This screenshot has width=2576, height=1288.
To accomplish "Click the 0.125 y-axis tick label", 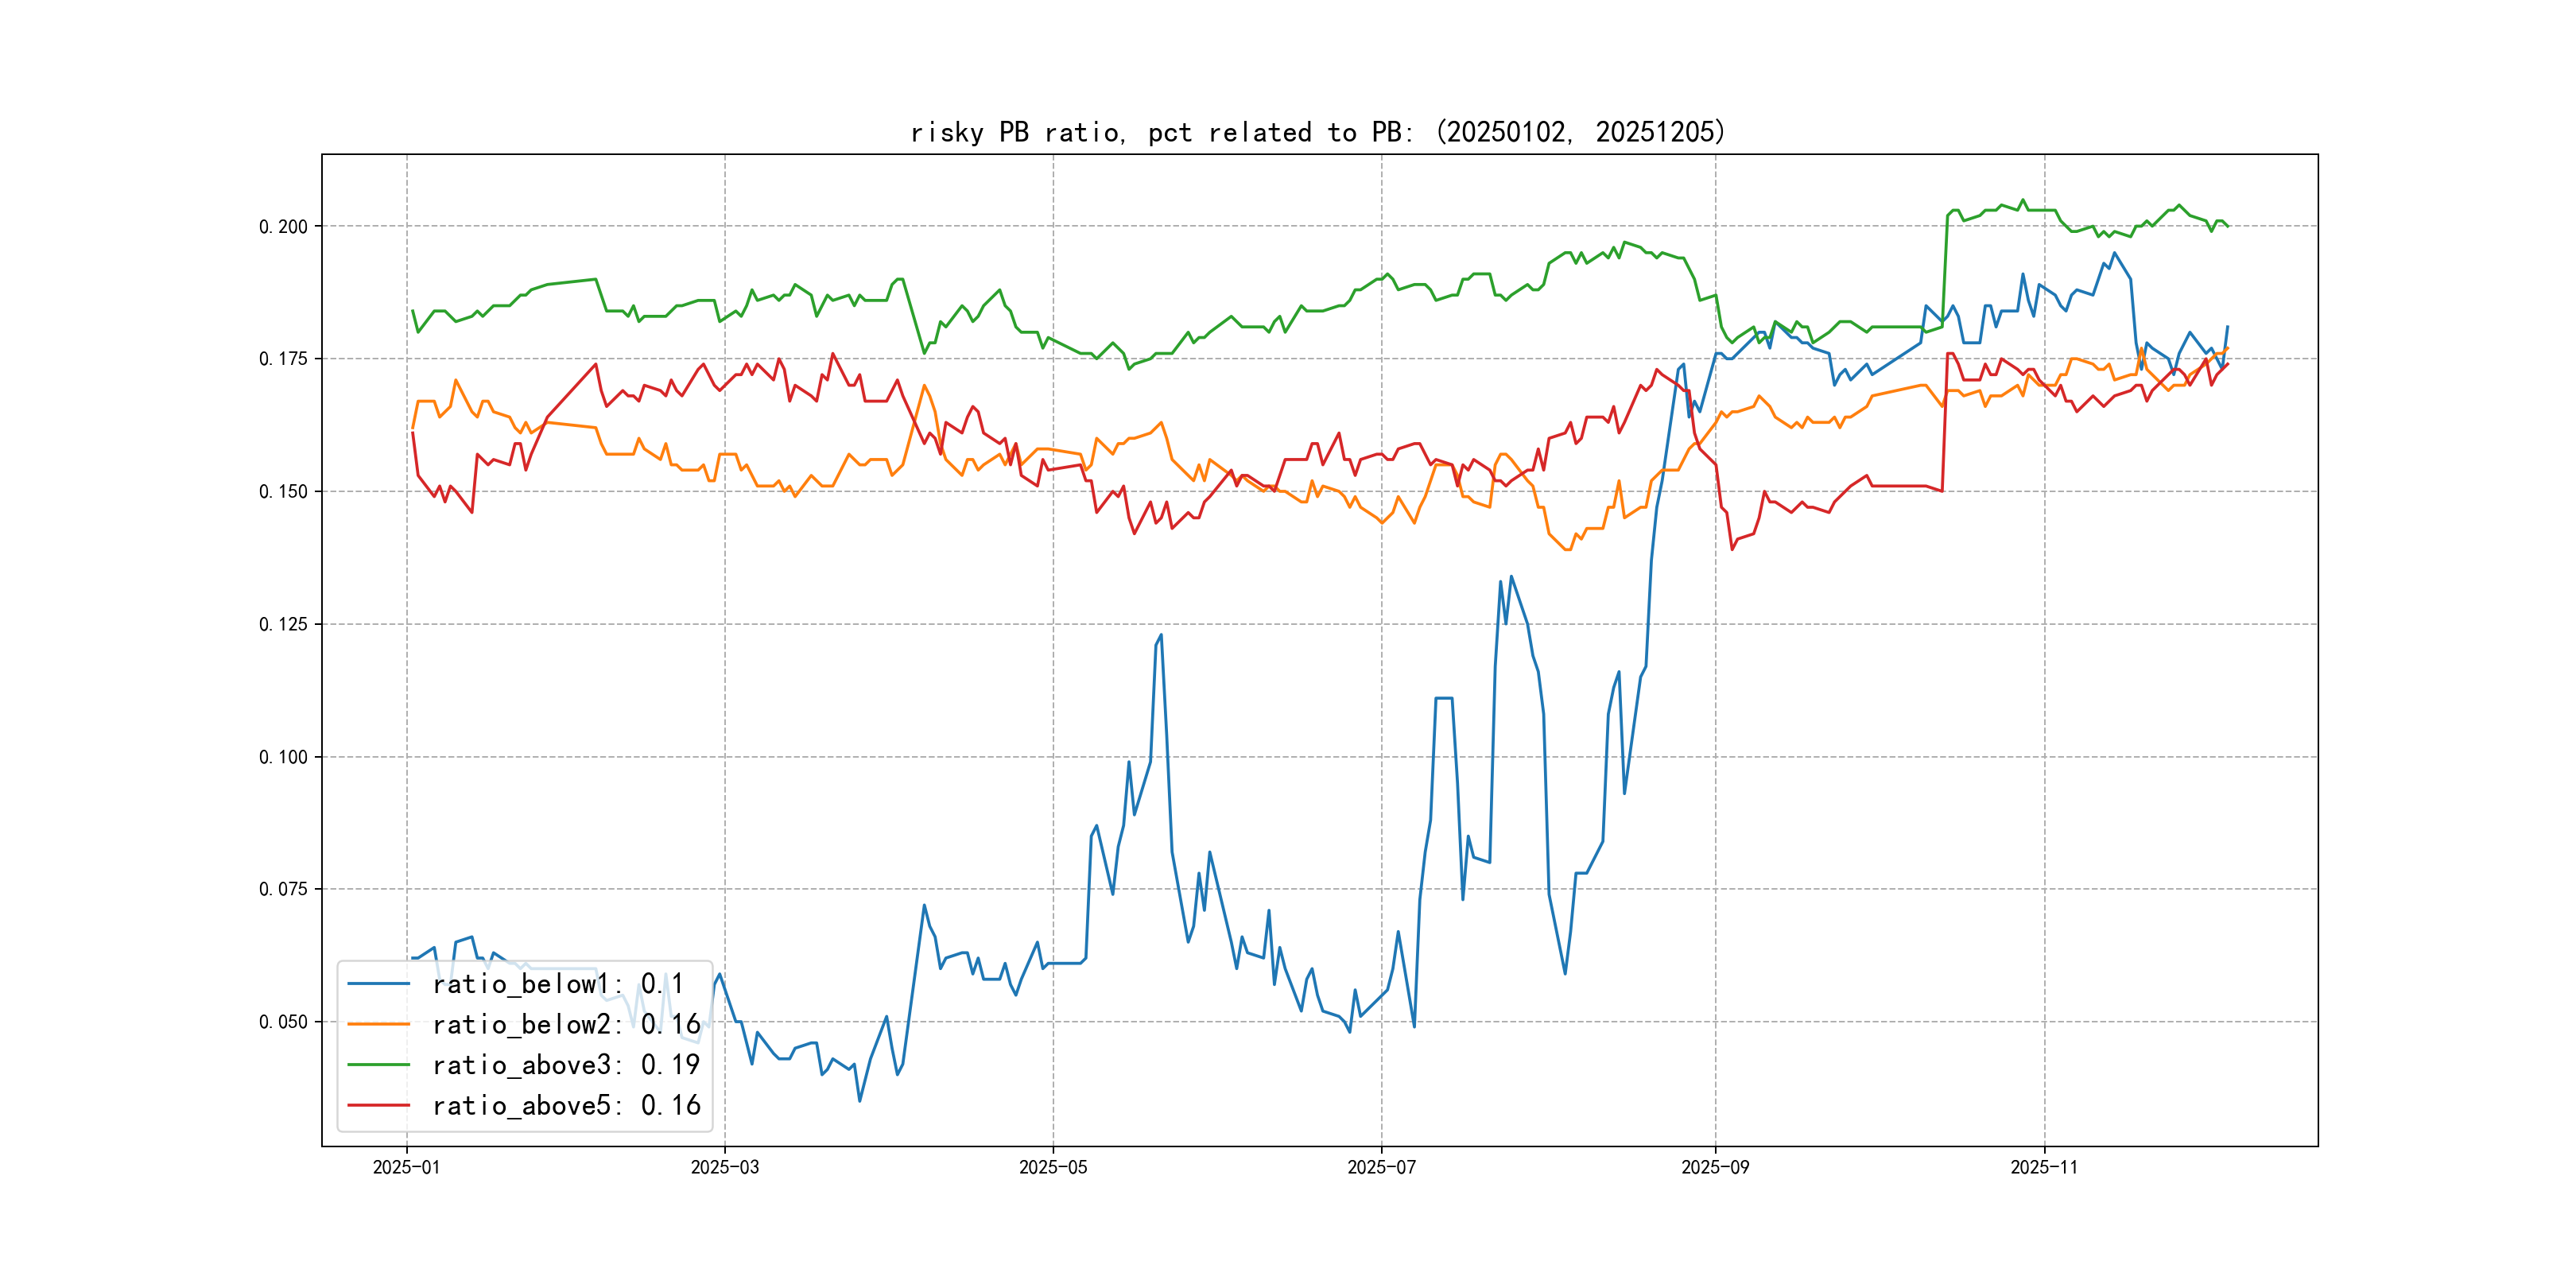I will point(283,624).
